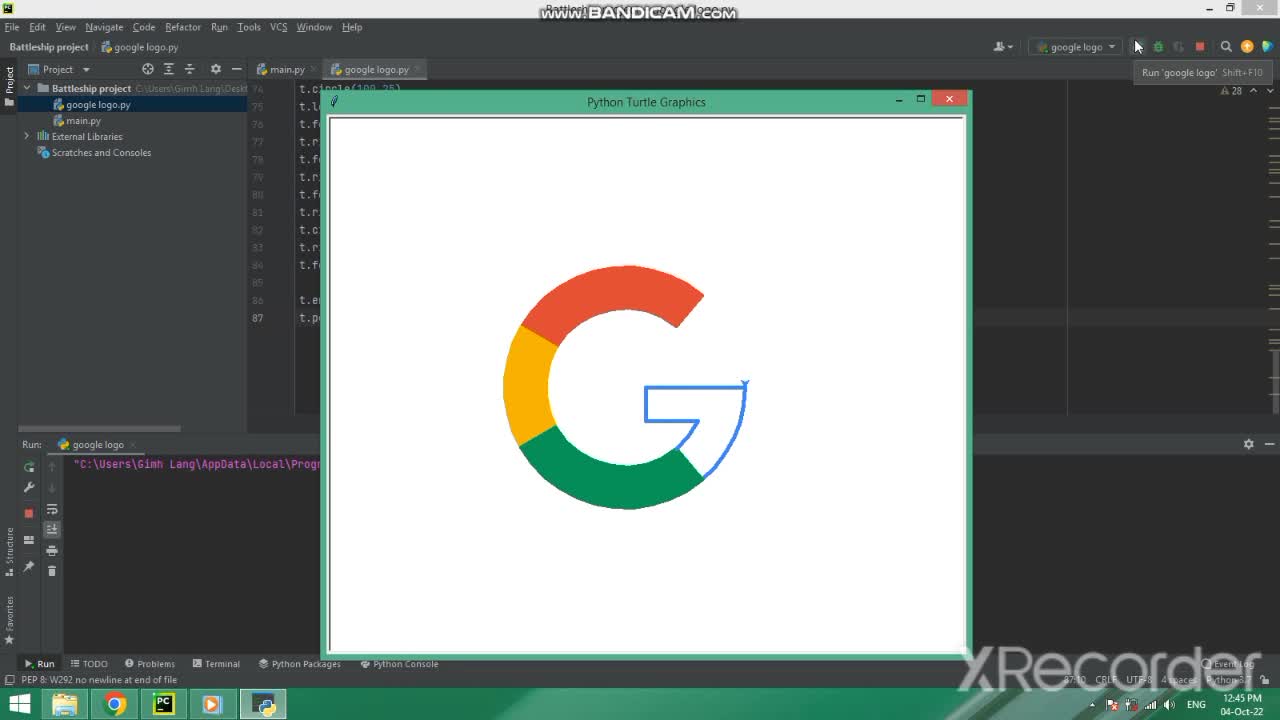Open the JetBrains Toolbox colored icon at top right
The image size is (1280, 720).
1268,47
